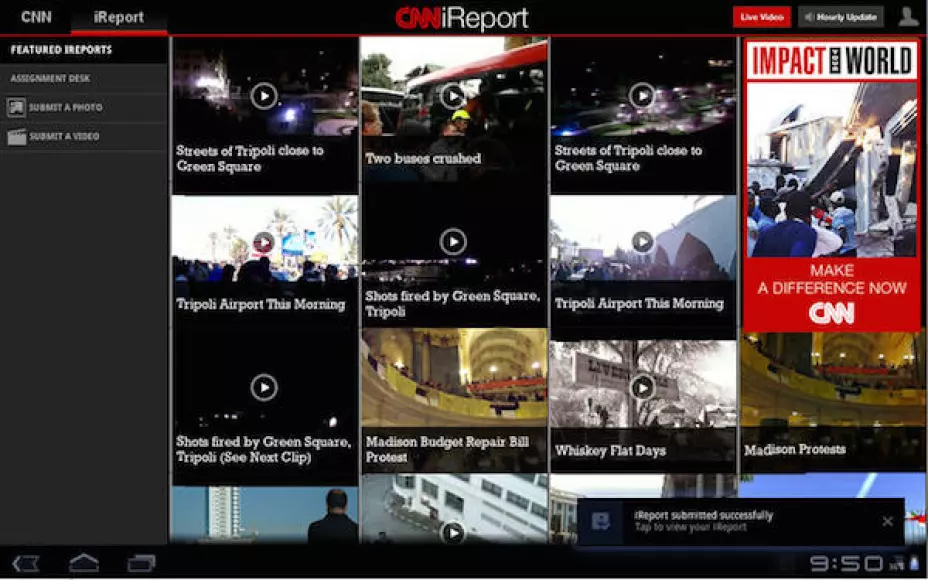Image resolution: width=928 pixels, height=580 pixels.
Task: Switch to the CNN tab
Action: [36, 16]
